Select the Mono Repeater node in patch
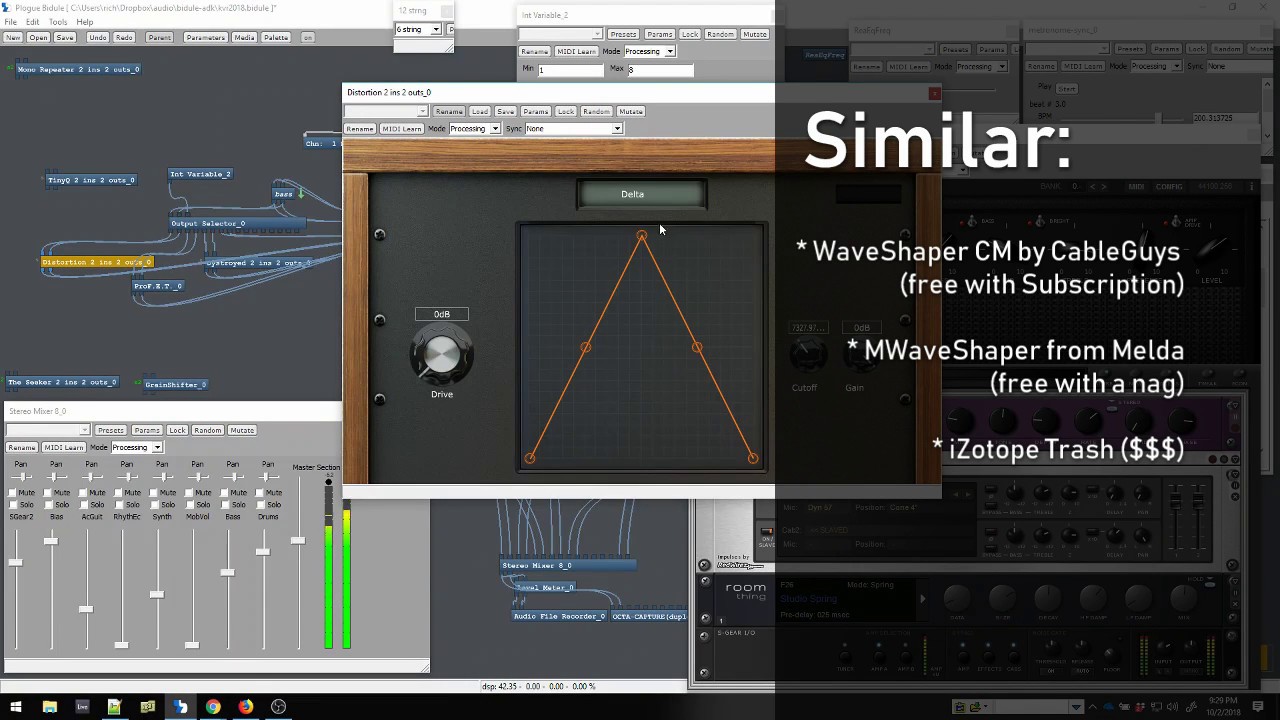 [x=78, y=70]
